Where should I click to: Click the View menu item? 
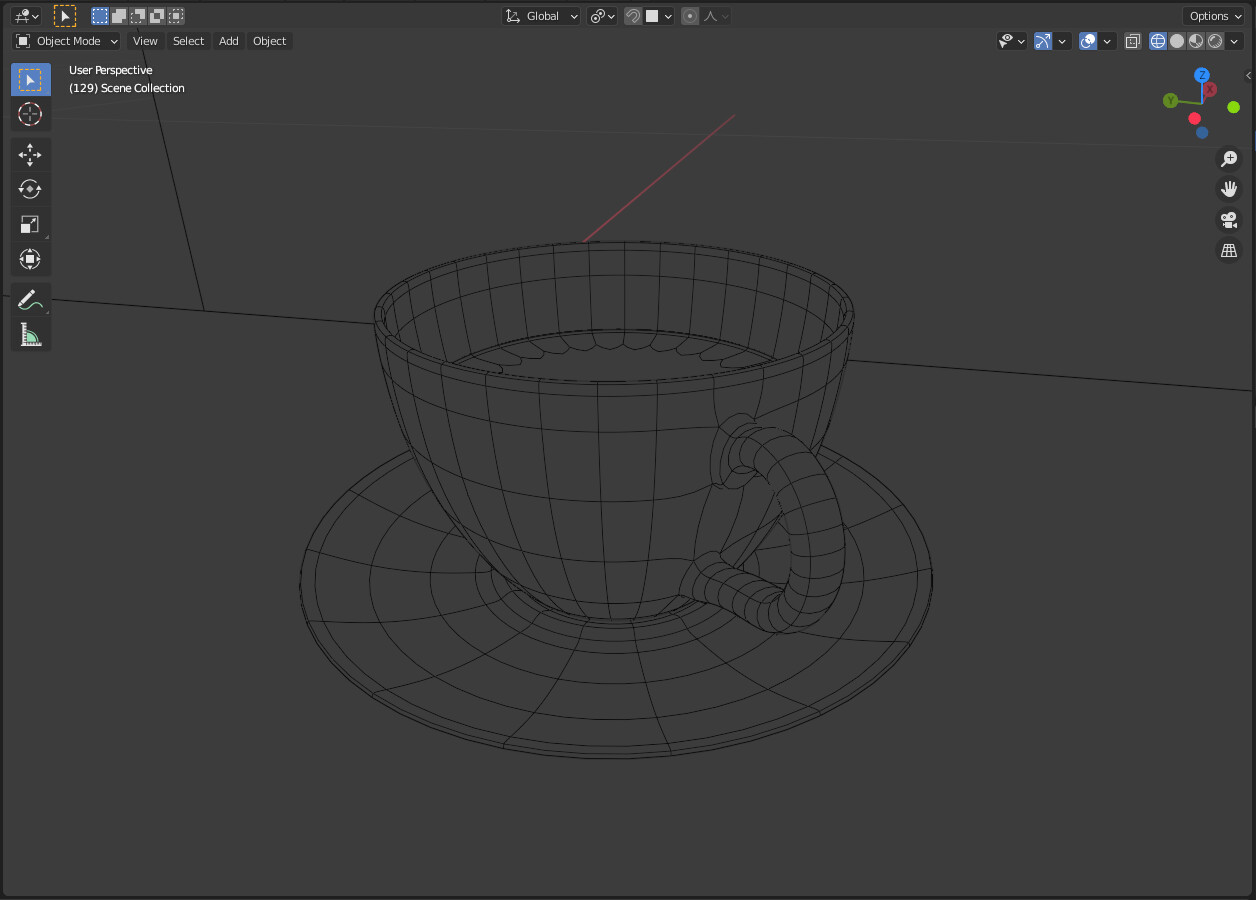click(144, 41)
